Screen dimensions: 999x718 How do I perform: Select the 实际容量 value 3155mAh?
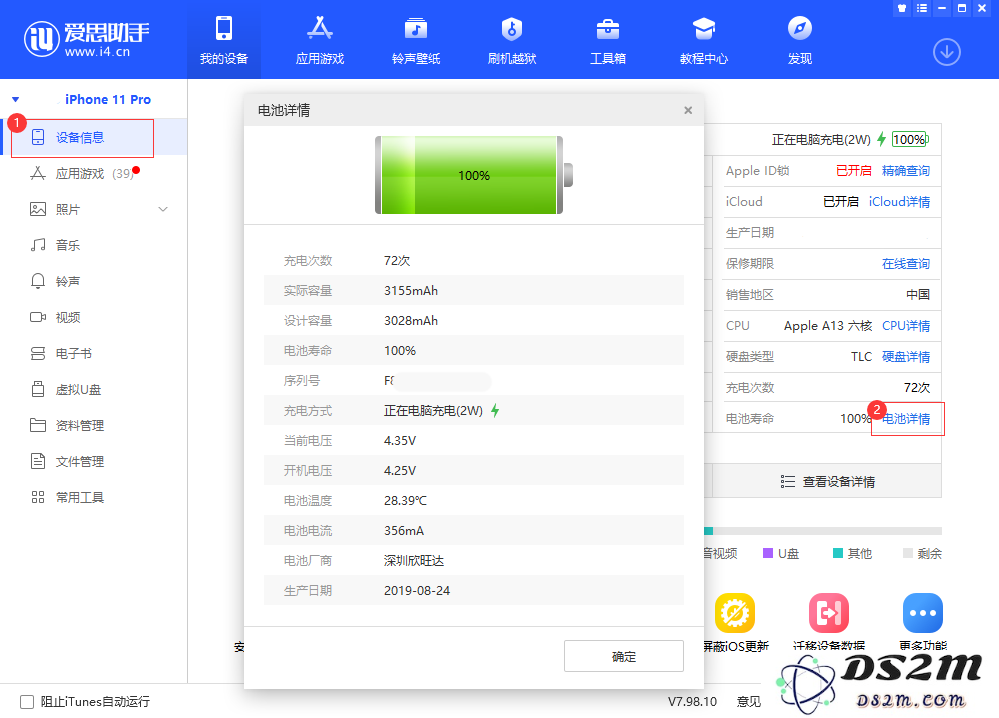point(411,291)
